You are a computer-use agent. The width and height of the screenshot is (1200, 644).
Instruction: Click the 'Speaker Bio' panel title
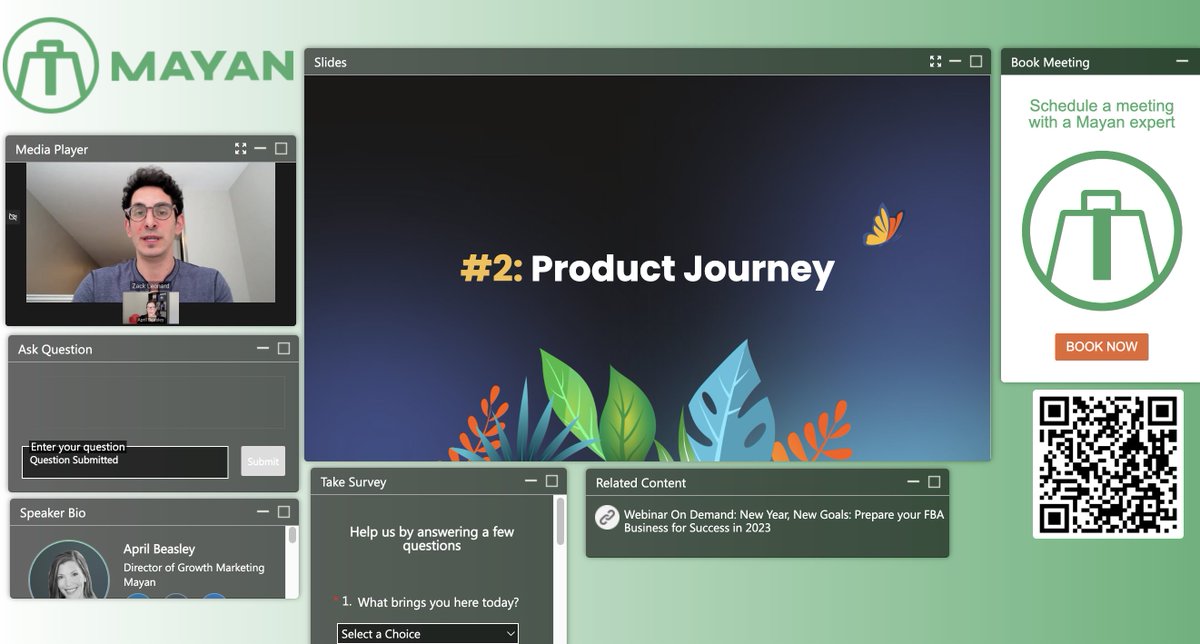53,513
